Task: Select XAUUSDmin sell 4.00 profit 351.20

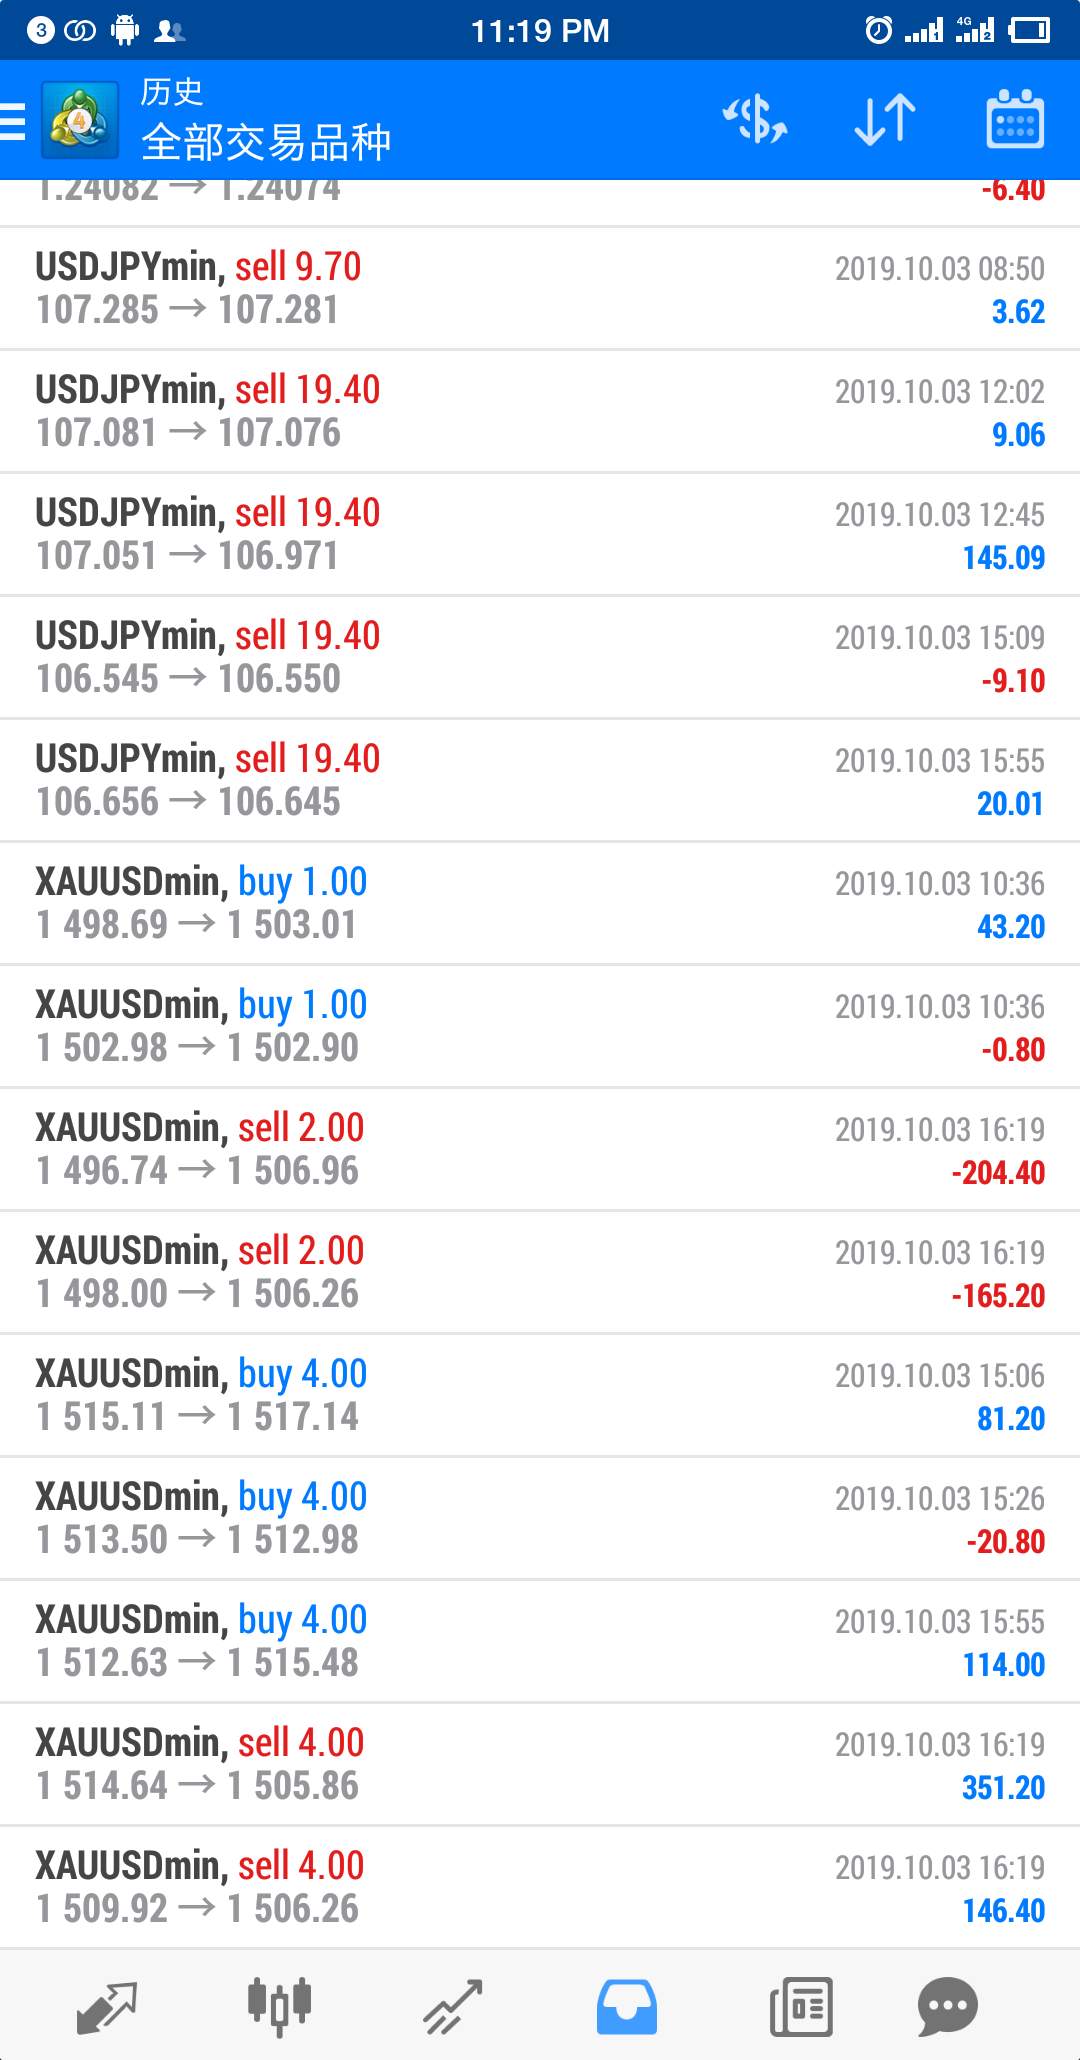Action: [540, 1765]
